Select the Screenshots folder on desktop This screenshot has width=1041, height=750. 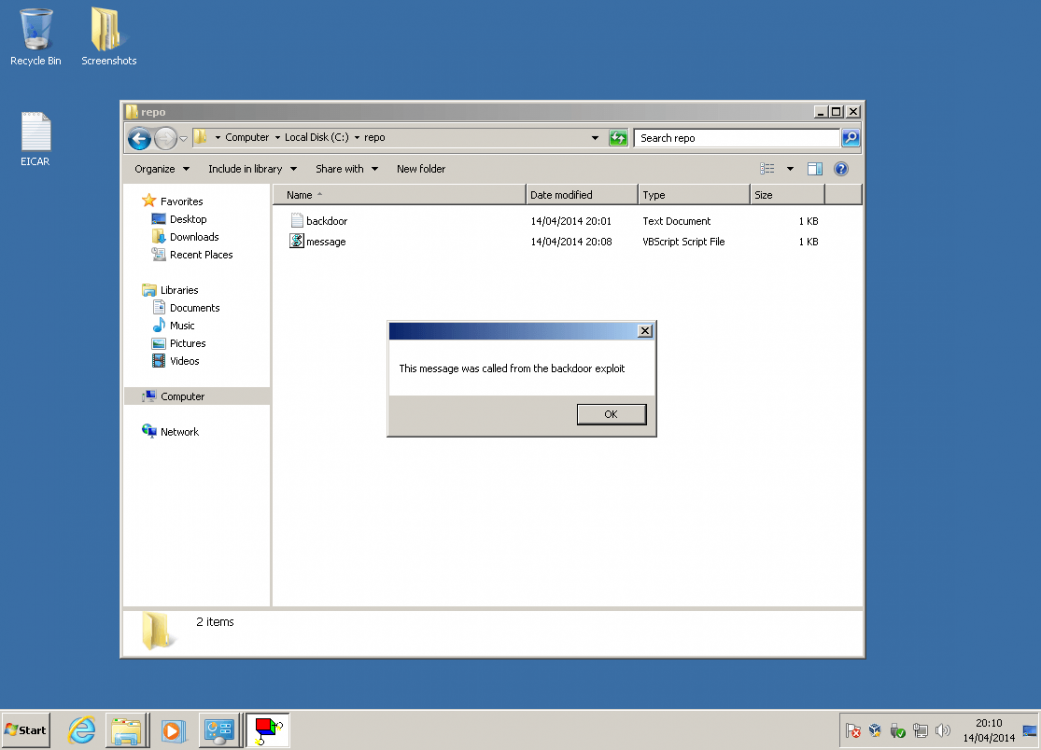click(x=109, y=38)
